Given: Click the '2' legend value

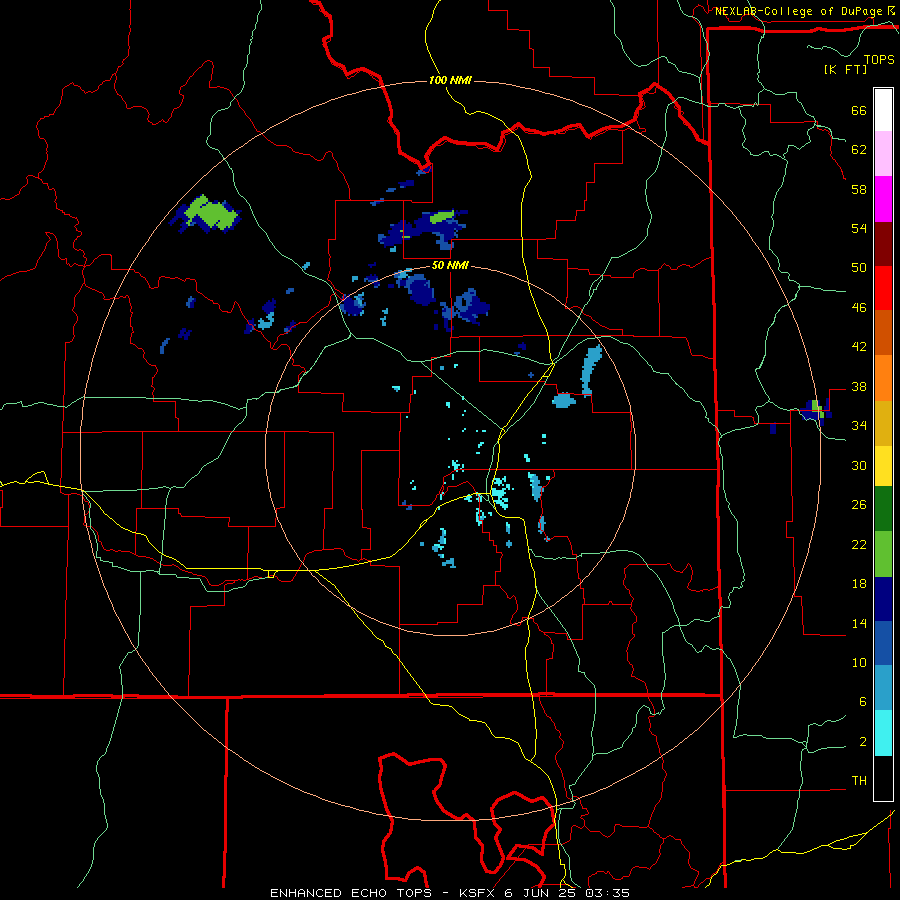Looking at the screenshot, I should 862,742.
